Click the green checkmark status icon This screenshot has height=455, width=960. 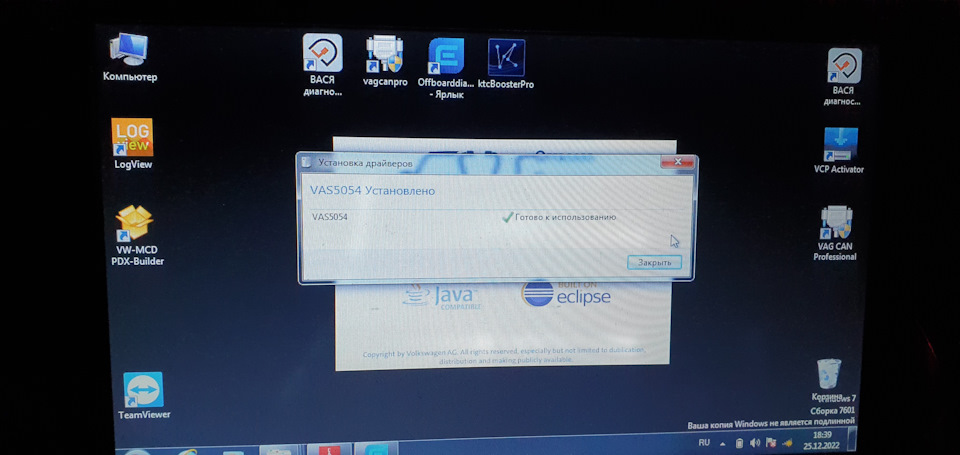point(507,217)
